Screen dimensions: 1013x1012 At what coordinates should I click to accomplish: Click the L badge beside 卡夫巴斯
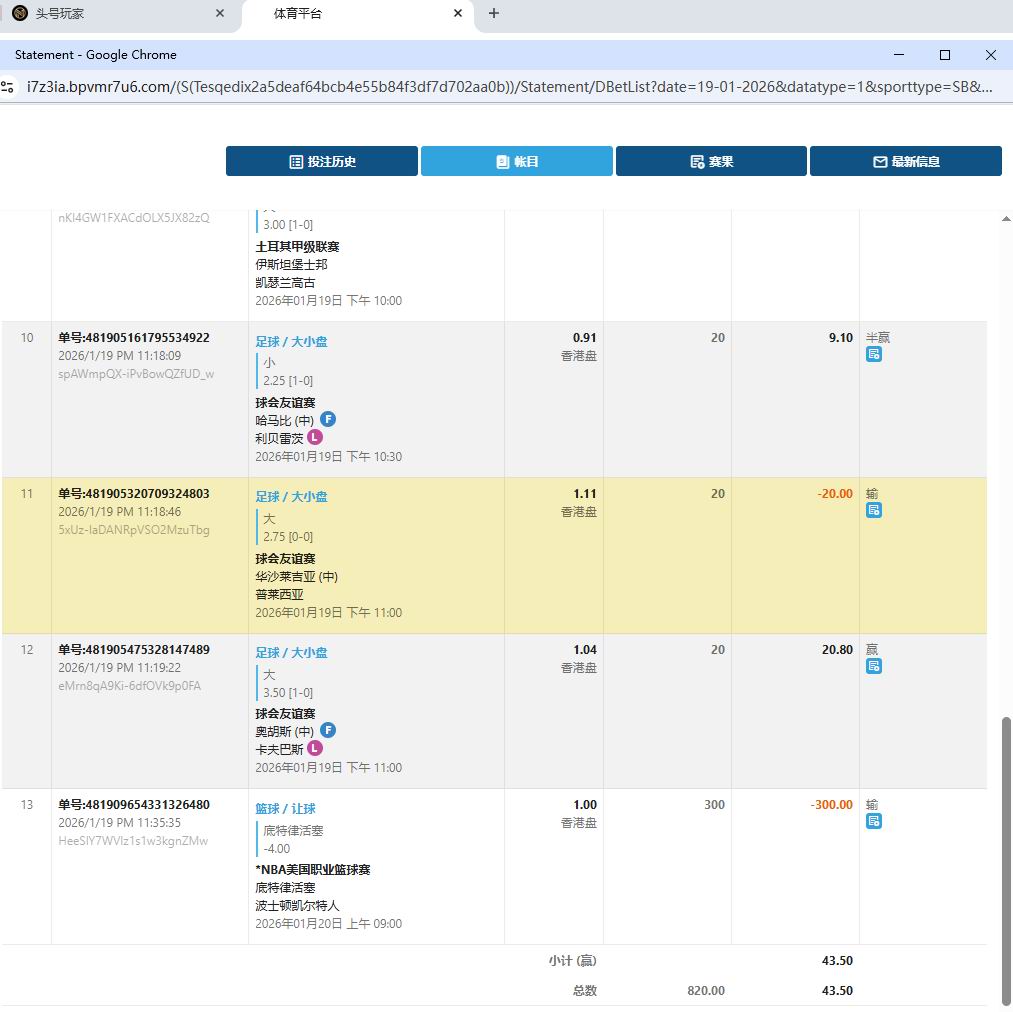point(315,748)
